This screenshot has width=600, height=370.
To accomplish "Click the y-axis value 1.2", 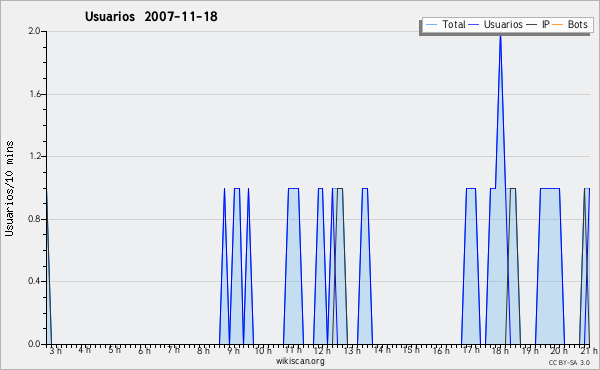I will (x=35, y=156).
